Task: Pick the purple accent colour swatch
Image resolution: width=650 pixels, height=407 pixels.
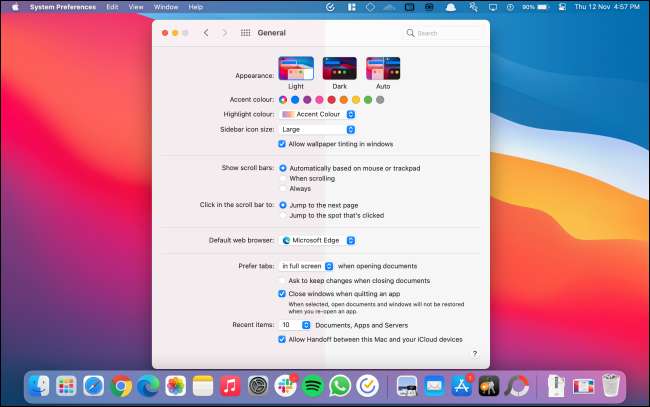Action: pyautogui.click(x=307, y=100)
